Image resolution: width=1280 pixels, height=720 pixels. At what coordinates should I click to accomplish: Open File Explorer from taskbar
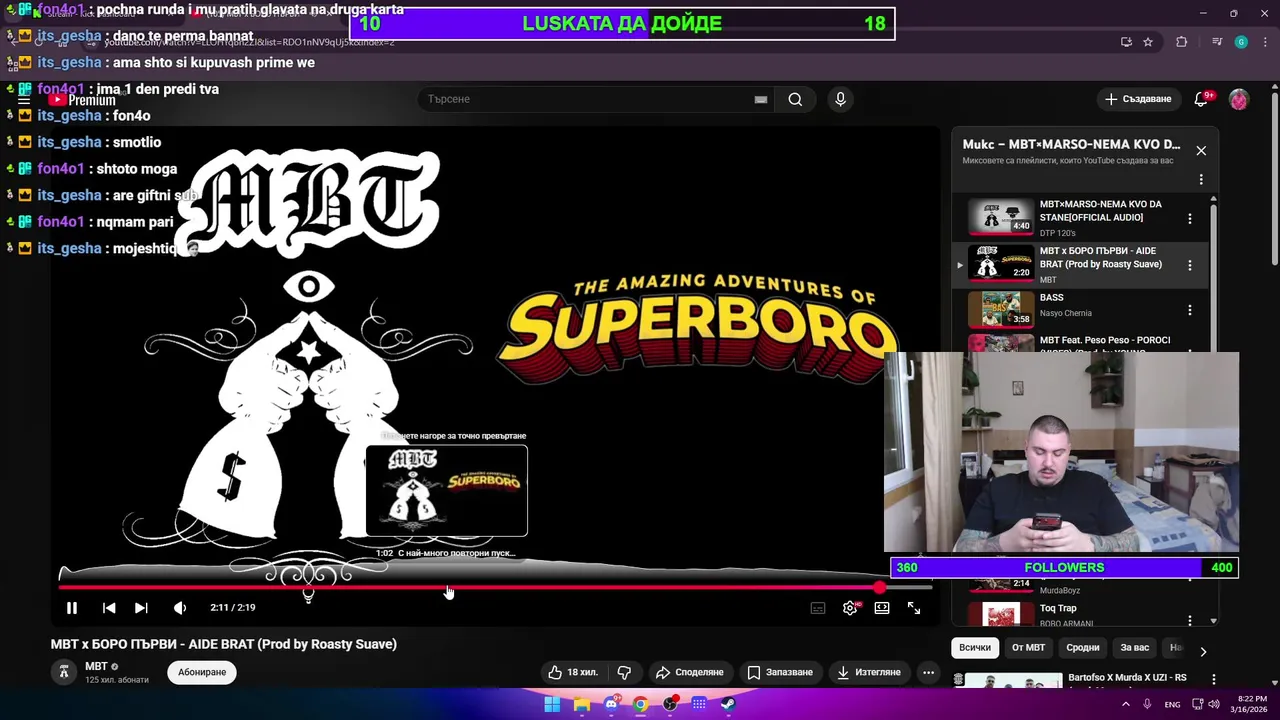pyautogui.click(x=581, y=704)
